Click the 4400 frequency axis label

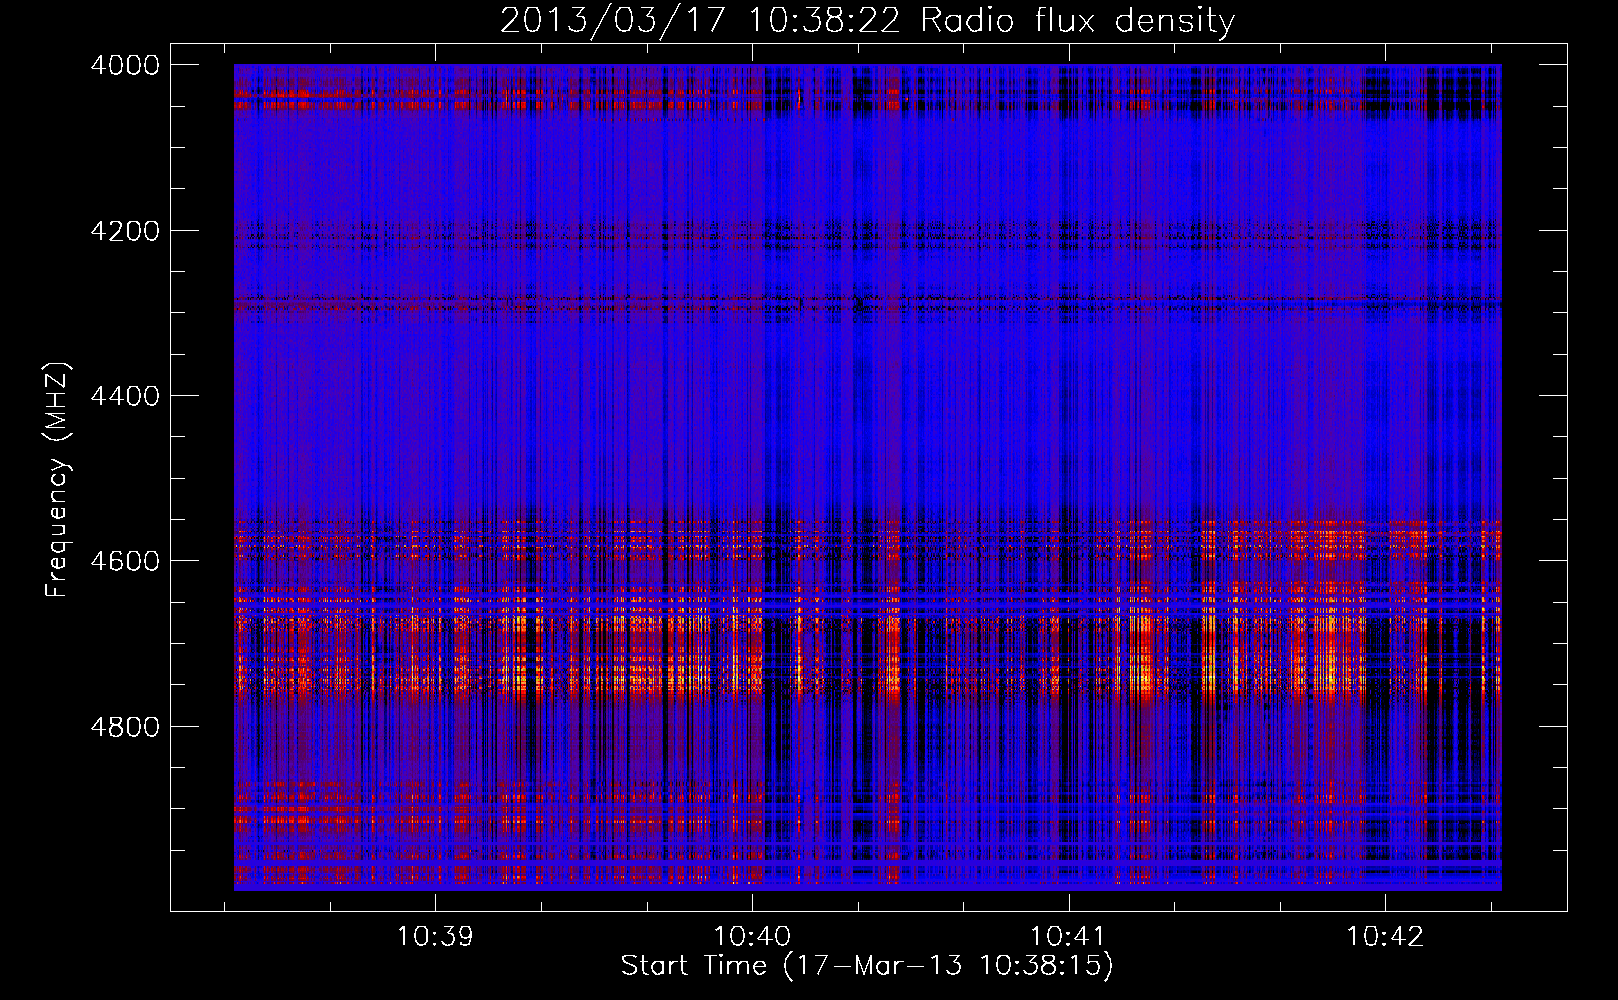coord(125,396)
